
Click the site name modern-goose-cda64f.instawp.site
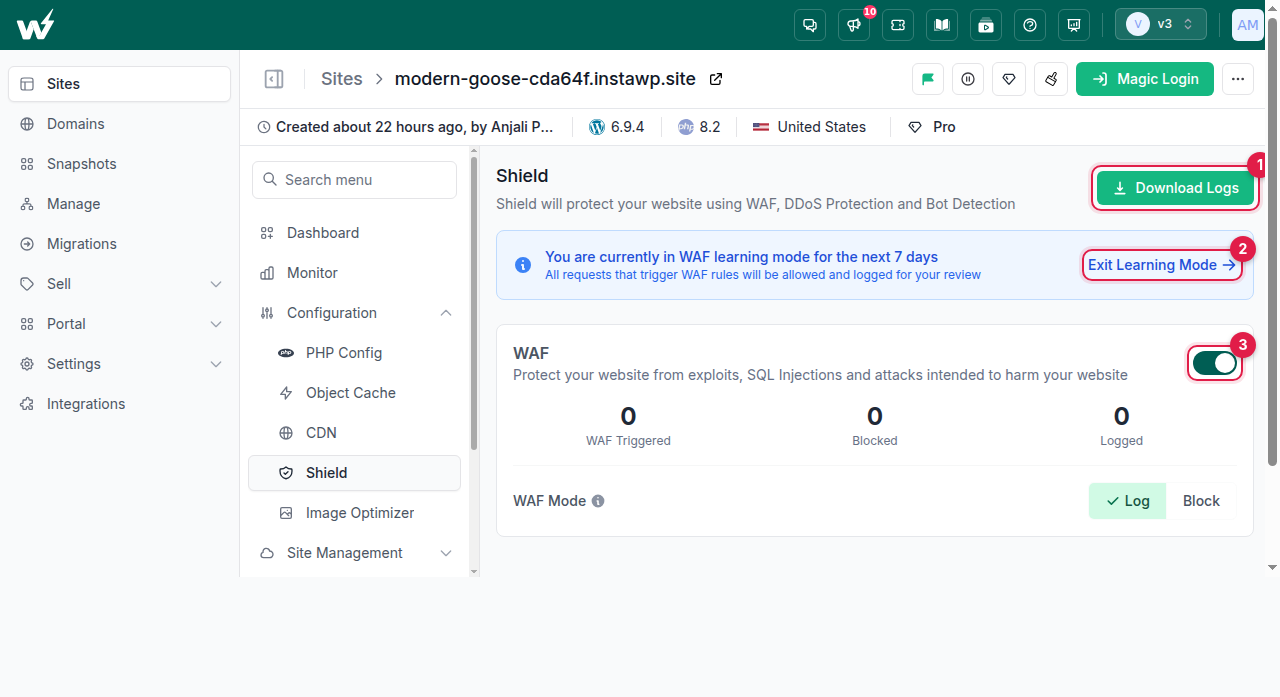pos(545,79)
